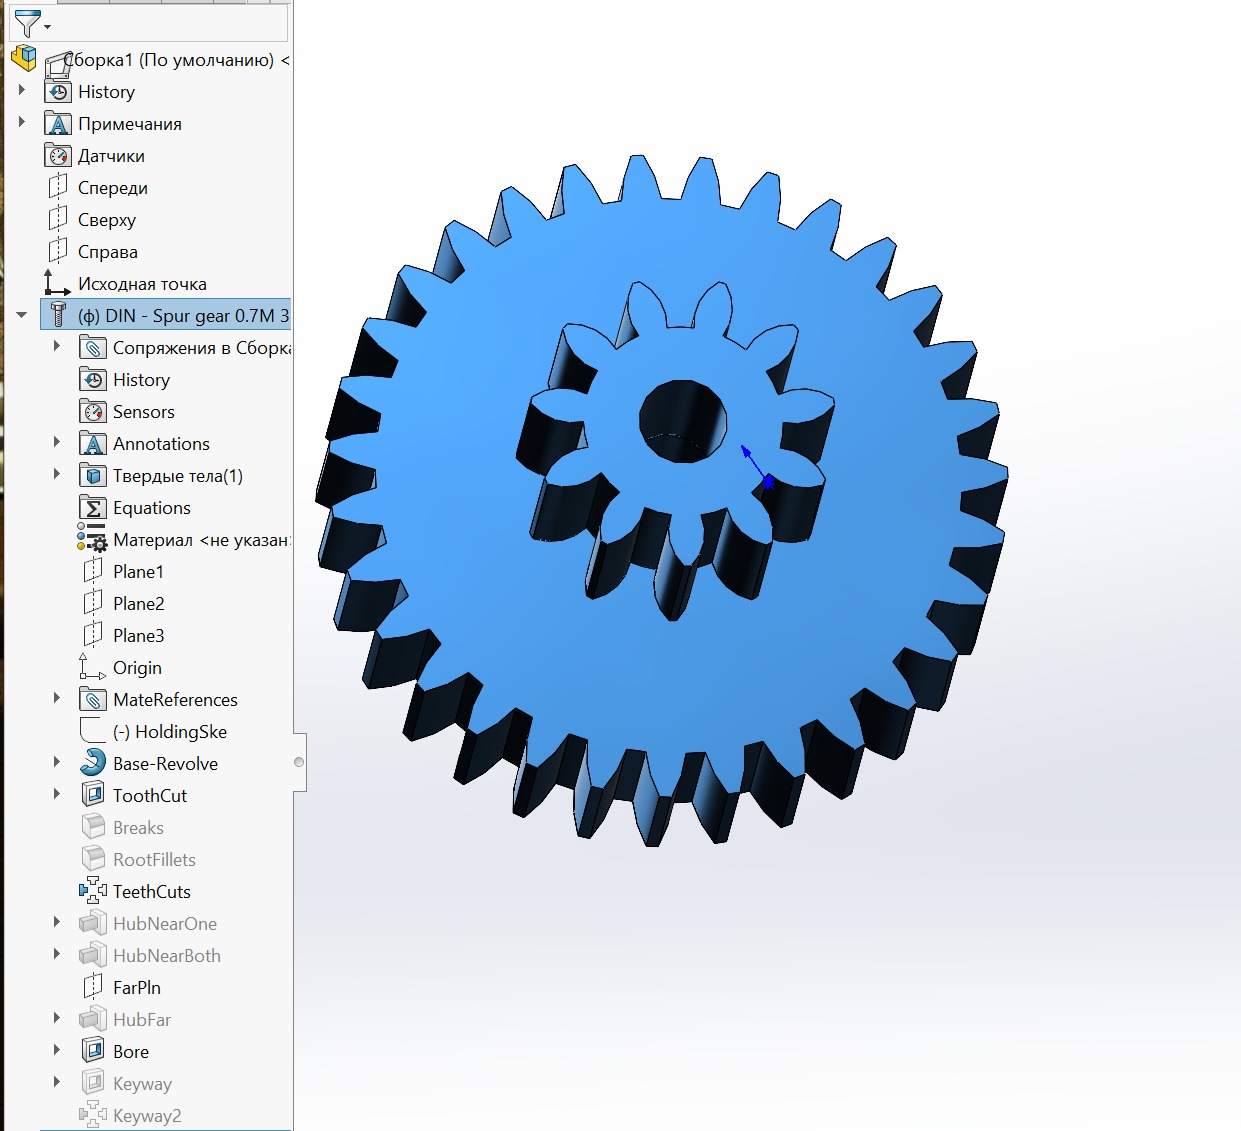Viewport: 1241px width, 1131px height.
Task: Click the Сопряжения в Сборка mates icon
Action: [x=93, y=348]
